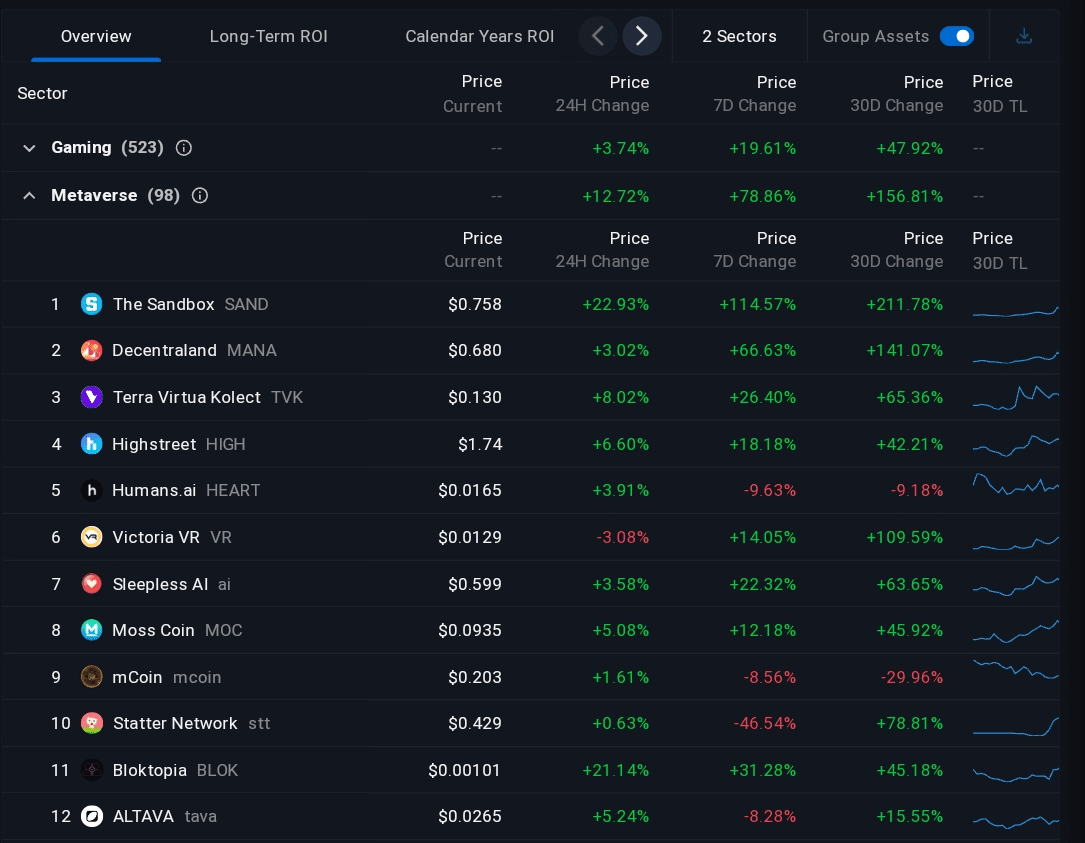Image resolution: width=1085 pixels, height=843 pixels.
Task: Click the Decentraland coin logo
Action: coord(92,350)
